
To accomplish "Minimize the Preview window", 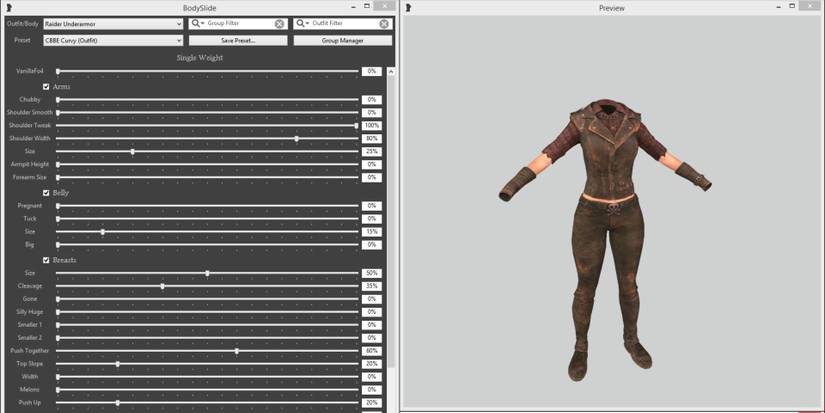I will click(779, 6).
